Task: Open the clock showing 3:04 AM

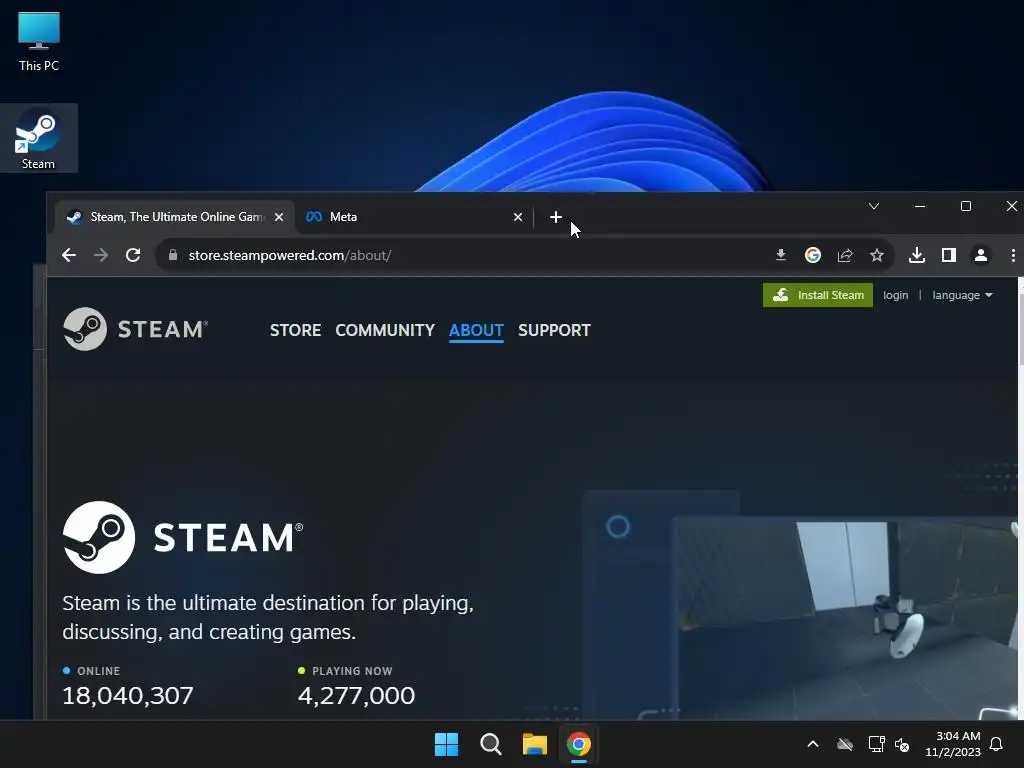Action: (x=953, y=744)
